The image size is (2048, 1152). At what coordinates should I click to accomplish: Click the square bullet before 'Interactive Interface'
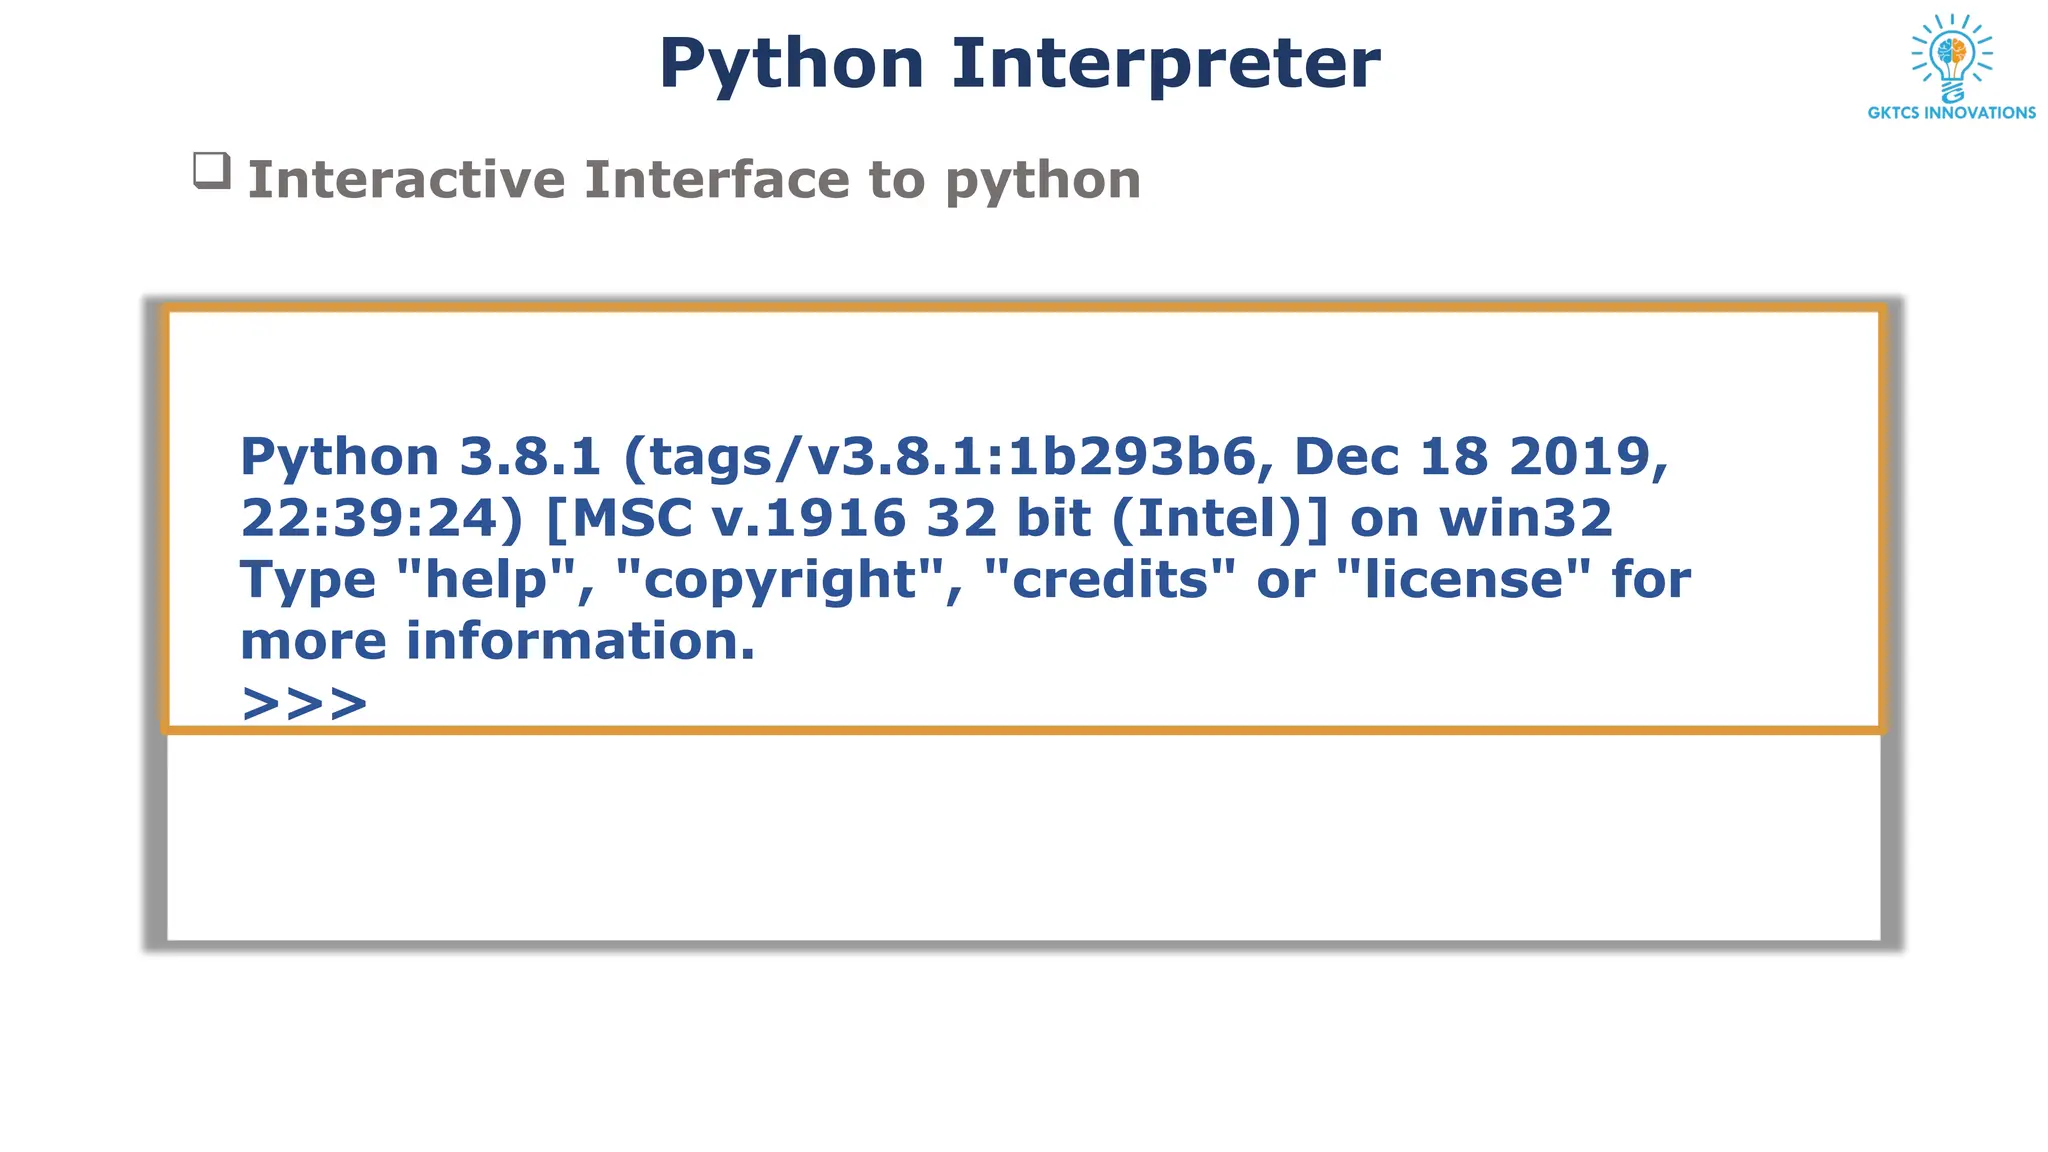(x=212, y=171)
